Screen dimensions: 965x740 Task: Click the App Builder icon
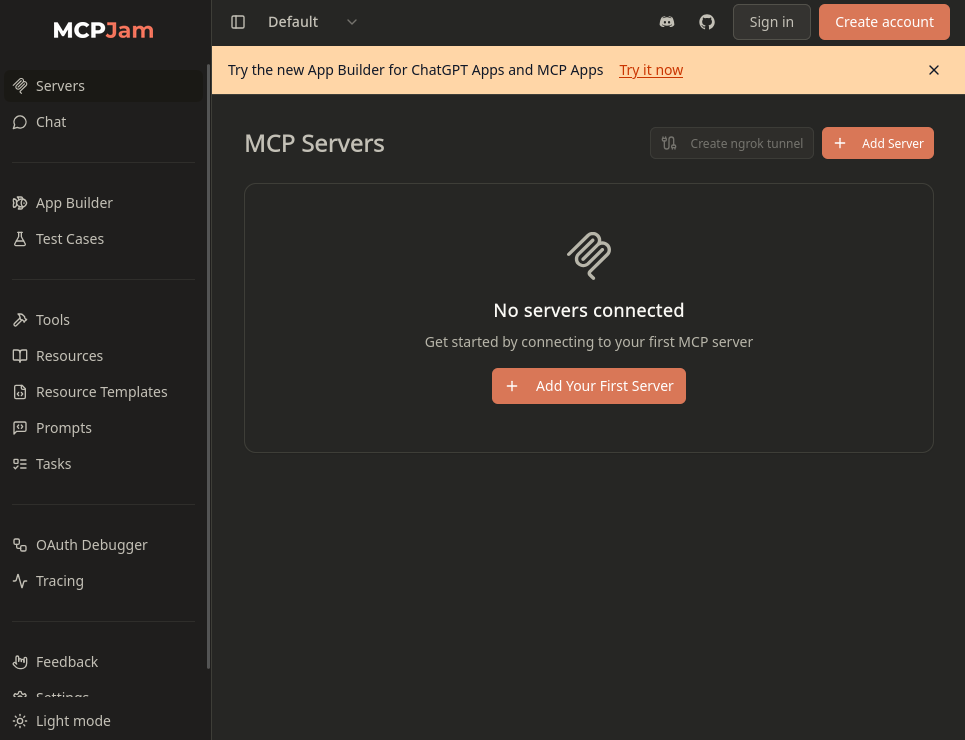point(20,203)
